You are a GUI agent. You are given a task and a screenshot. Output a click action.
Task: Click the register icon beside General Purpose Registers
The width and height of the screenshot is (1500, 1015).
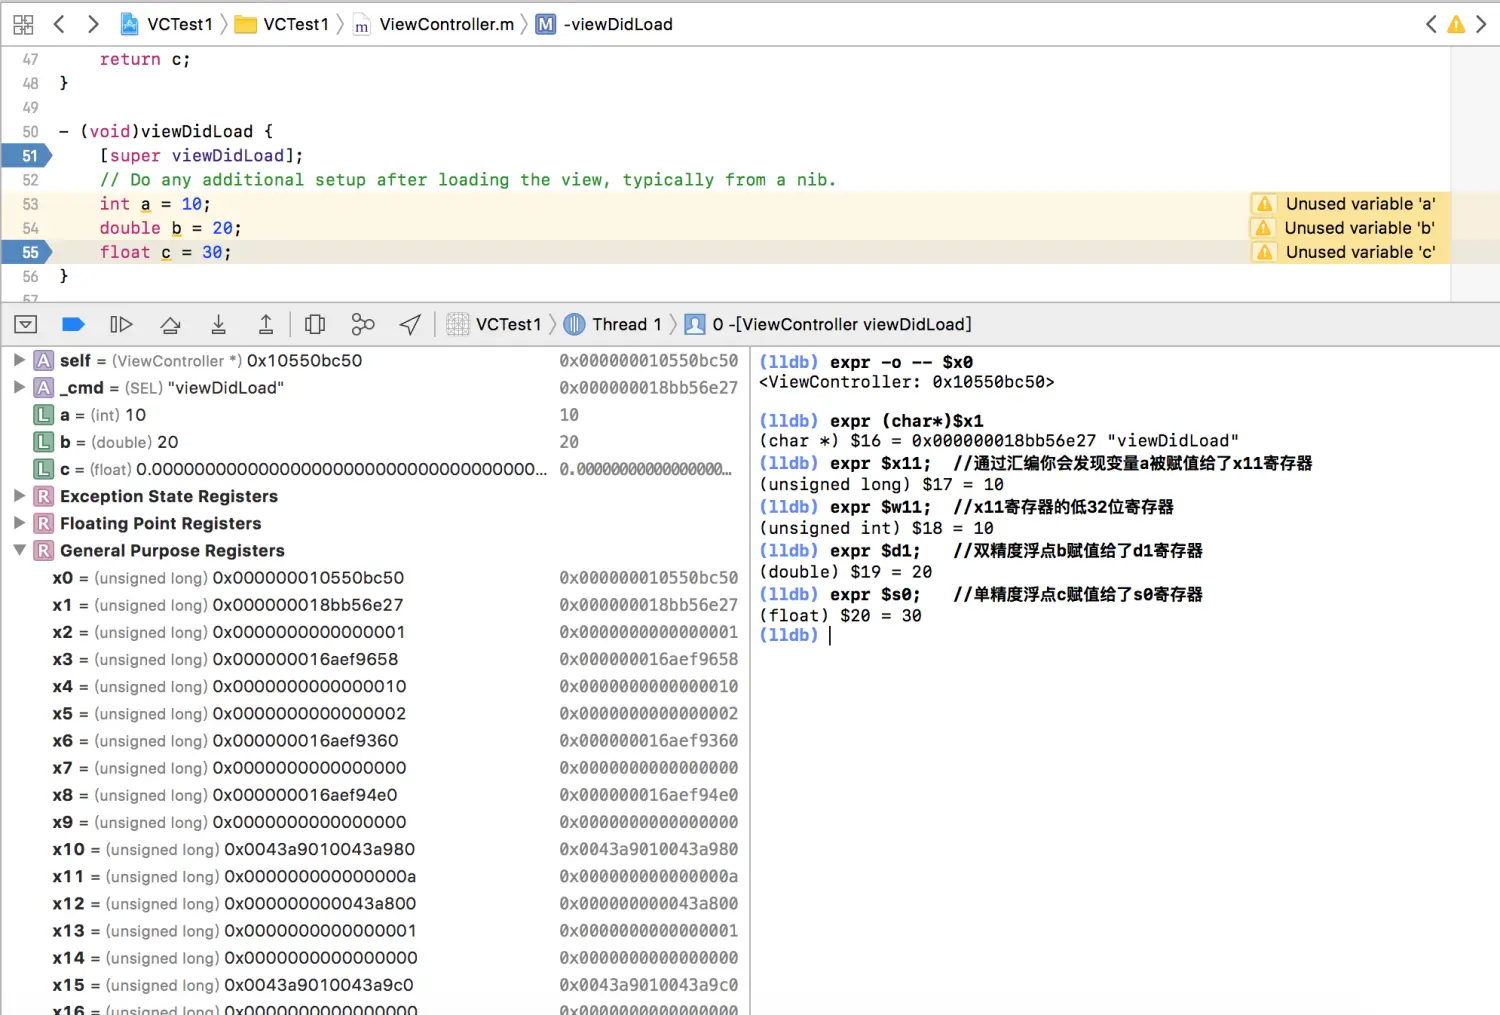(44, 550)
